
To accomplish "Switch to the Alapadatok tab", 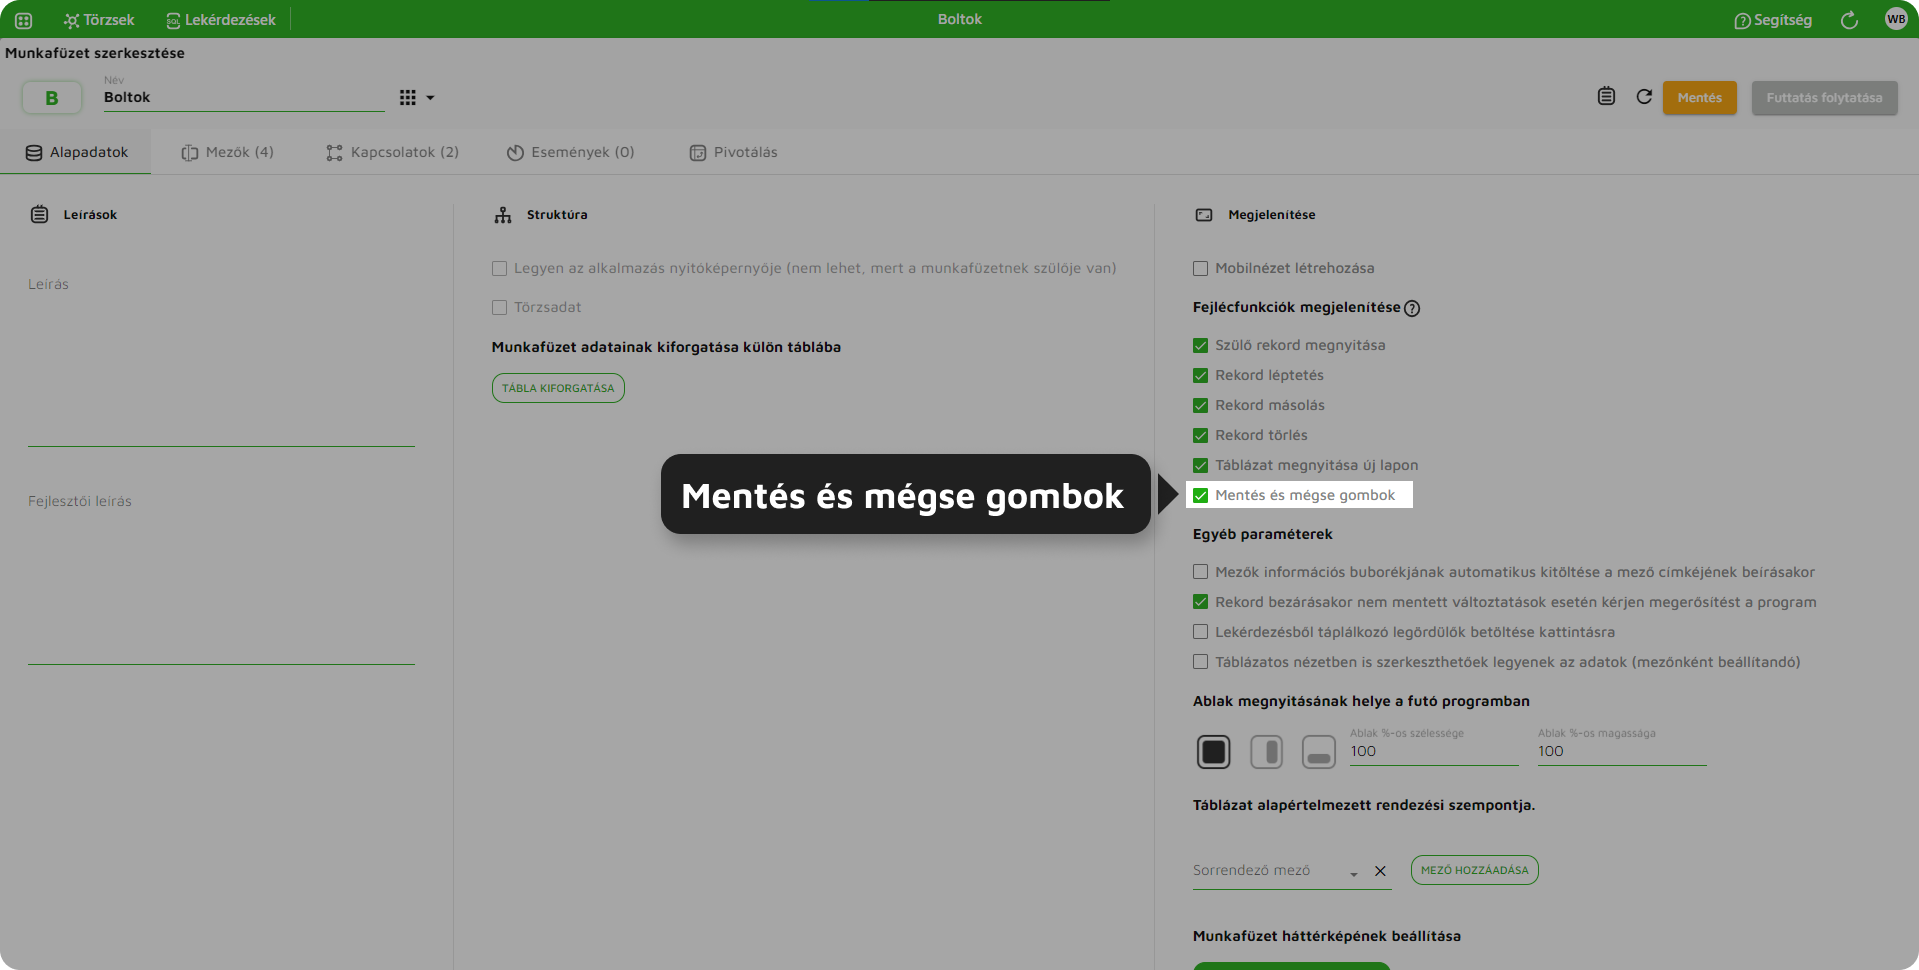I will click(x=76, y=152).
